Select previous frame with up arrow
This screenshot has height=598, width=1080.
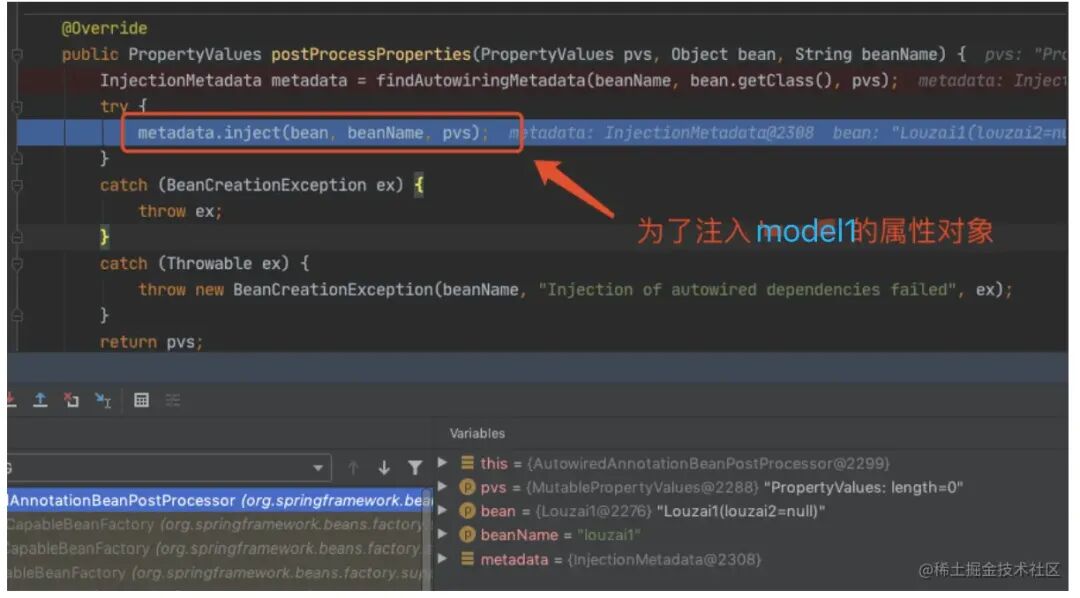coord(353,468)
